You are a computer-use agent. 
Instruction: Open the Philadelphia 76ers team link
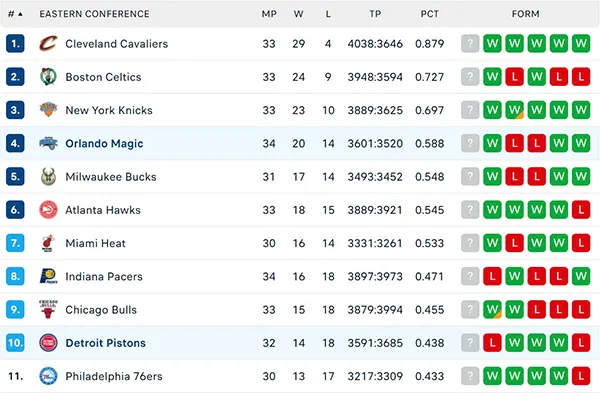tap(114, 376)
